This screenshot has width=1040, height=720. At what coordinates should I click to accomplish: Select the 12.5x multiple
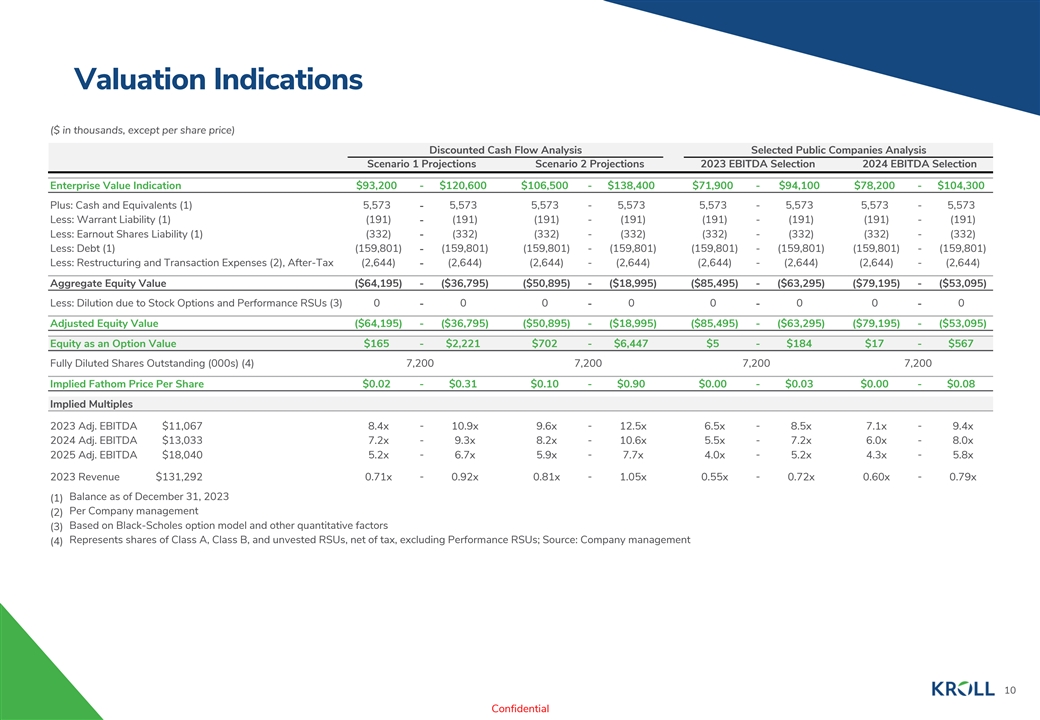[x=633, y=426]
